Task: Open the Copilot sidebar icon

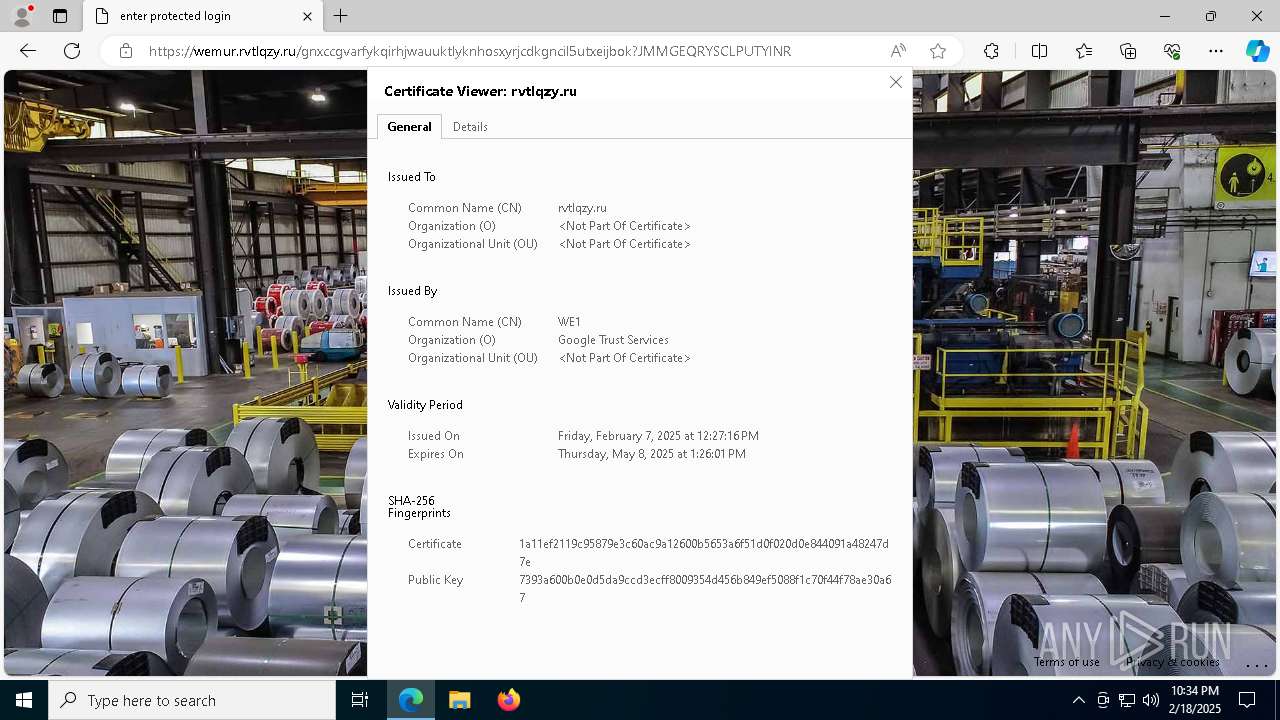Action: point(1257,51)
